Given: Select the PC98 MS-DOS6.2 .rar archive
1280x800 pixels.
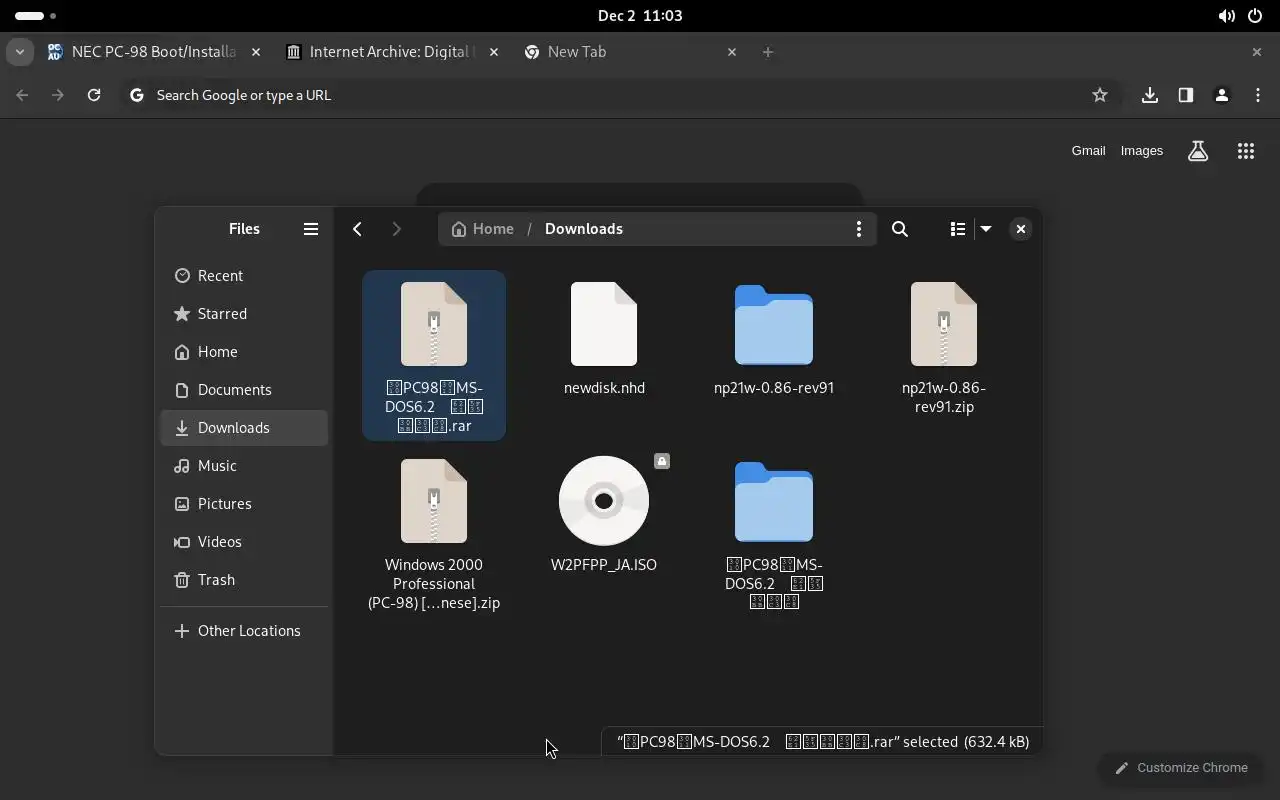Looking at the screenshot, I should tap(434, 355).
